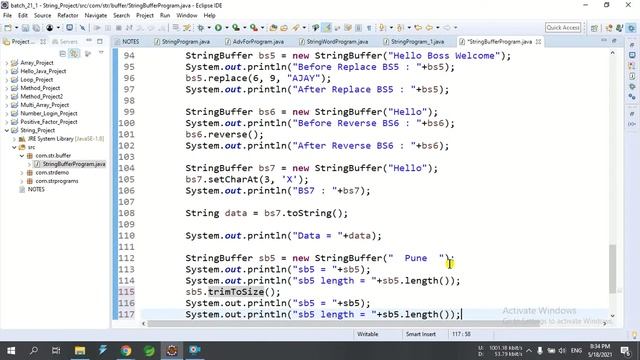Click the Last Edit Location icon
Image resolution: width=640 pixels, height=360 pixels.
coord(418,28)
